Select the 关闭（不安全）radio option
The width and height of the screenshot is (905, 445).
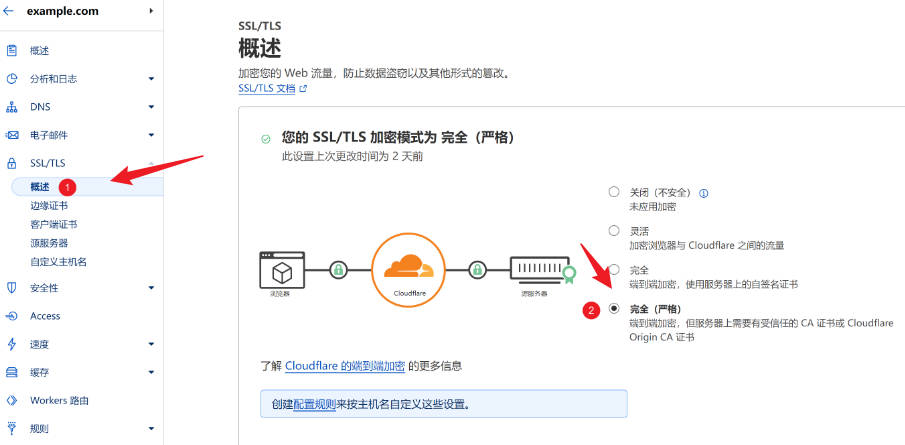click(614, 192)
